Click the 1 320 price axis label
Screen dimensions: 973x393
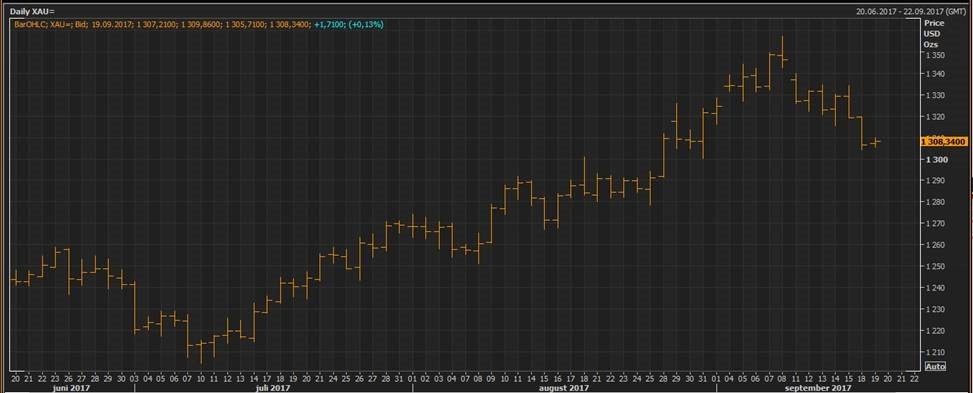pyautogui.click(x=935, y=117)
